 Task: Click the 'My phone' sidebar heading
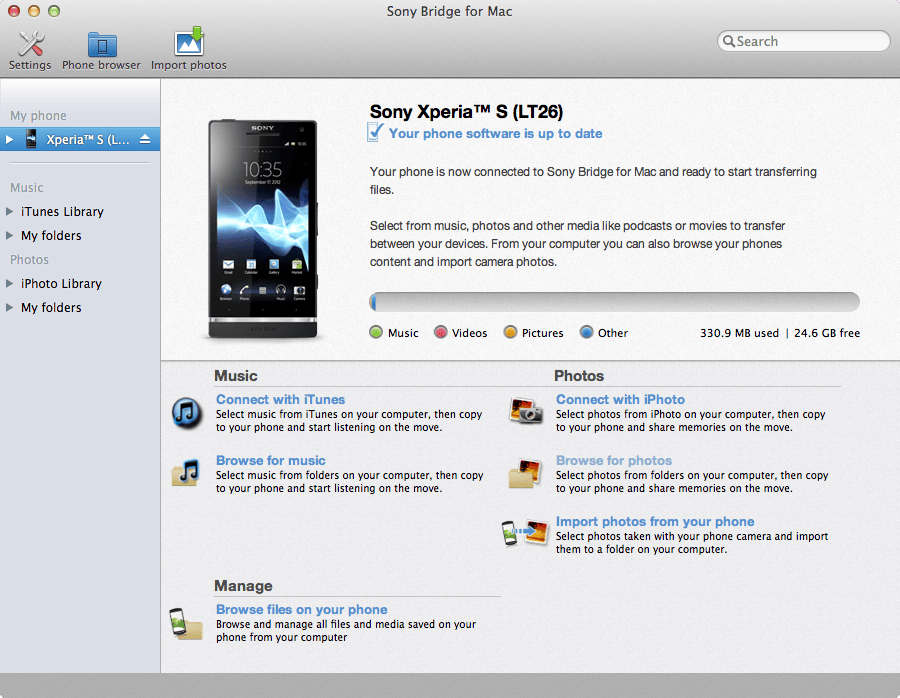pyautogui.click(x=38, y=115)
